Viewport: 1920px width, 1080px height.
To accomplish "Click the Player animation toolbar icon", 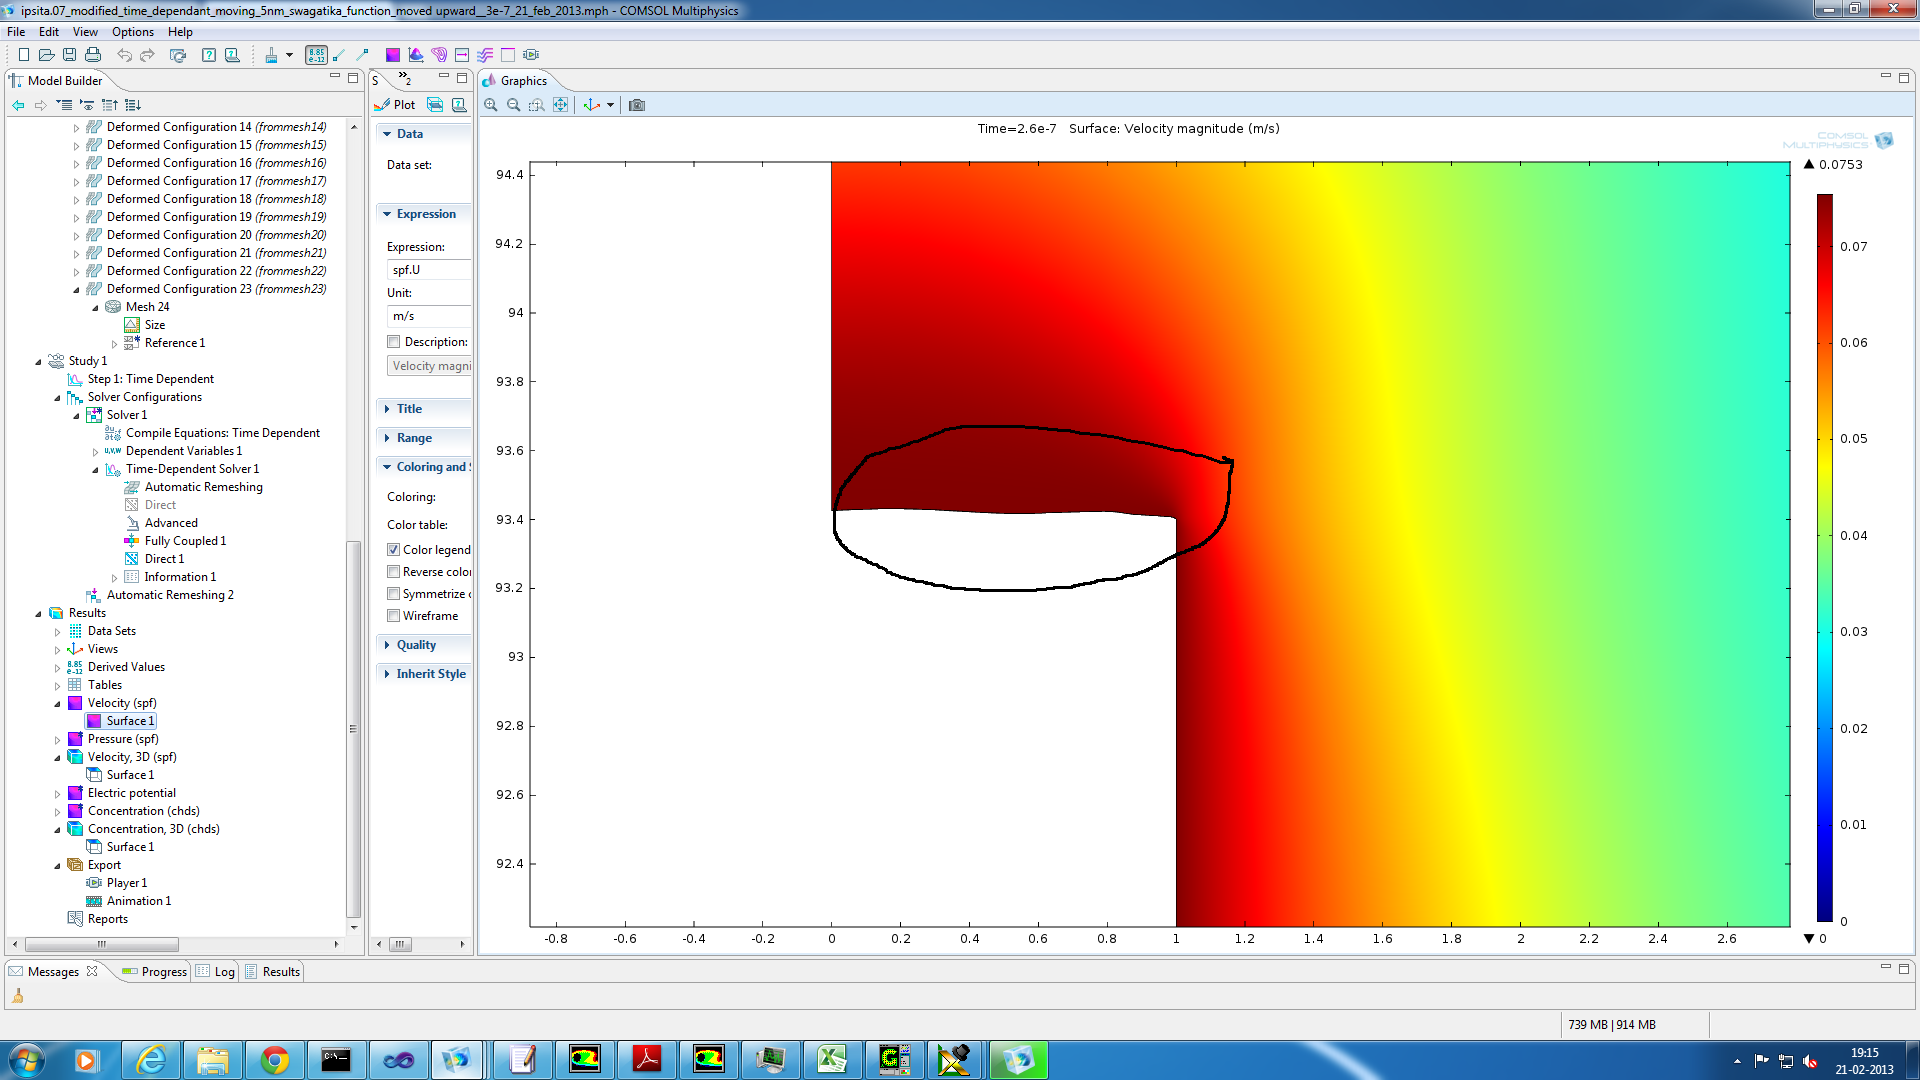I will pyautogui.click(x=531, y=55).
